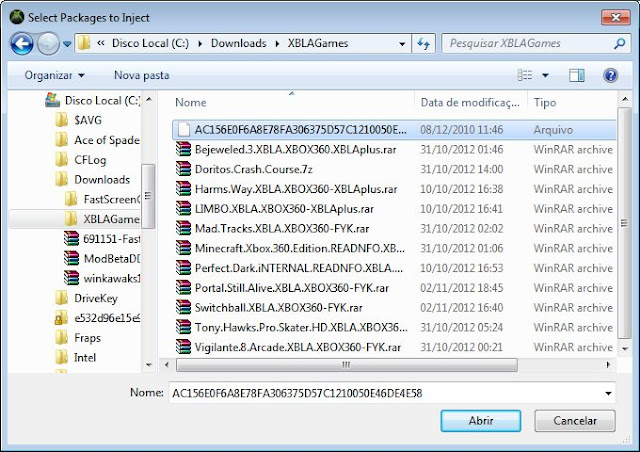The height and width of the screenshot is (452, 640).
Task: Click date 02/11/2012 18:45 of Portal.Still.Alive
Action: [462, 288]
